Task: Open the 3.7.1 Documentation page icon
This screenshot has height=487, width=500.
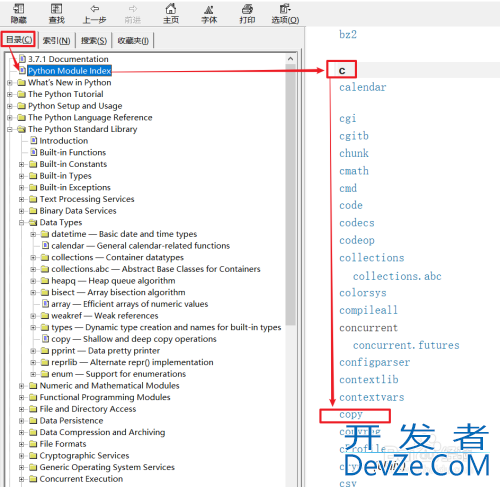Action: [x=22, y=59]
